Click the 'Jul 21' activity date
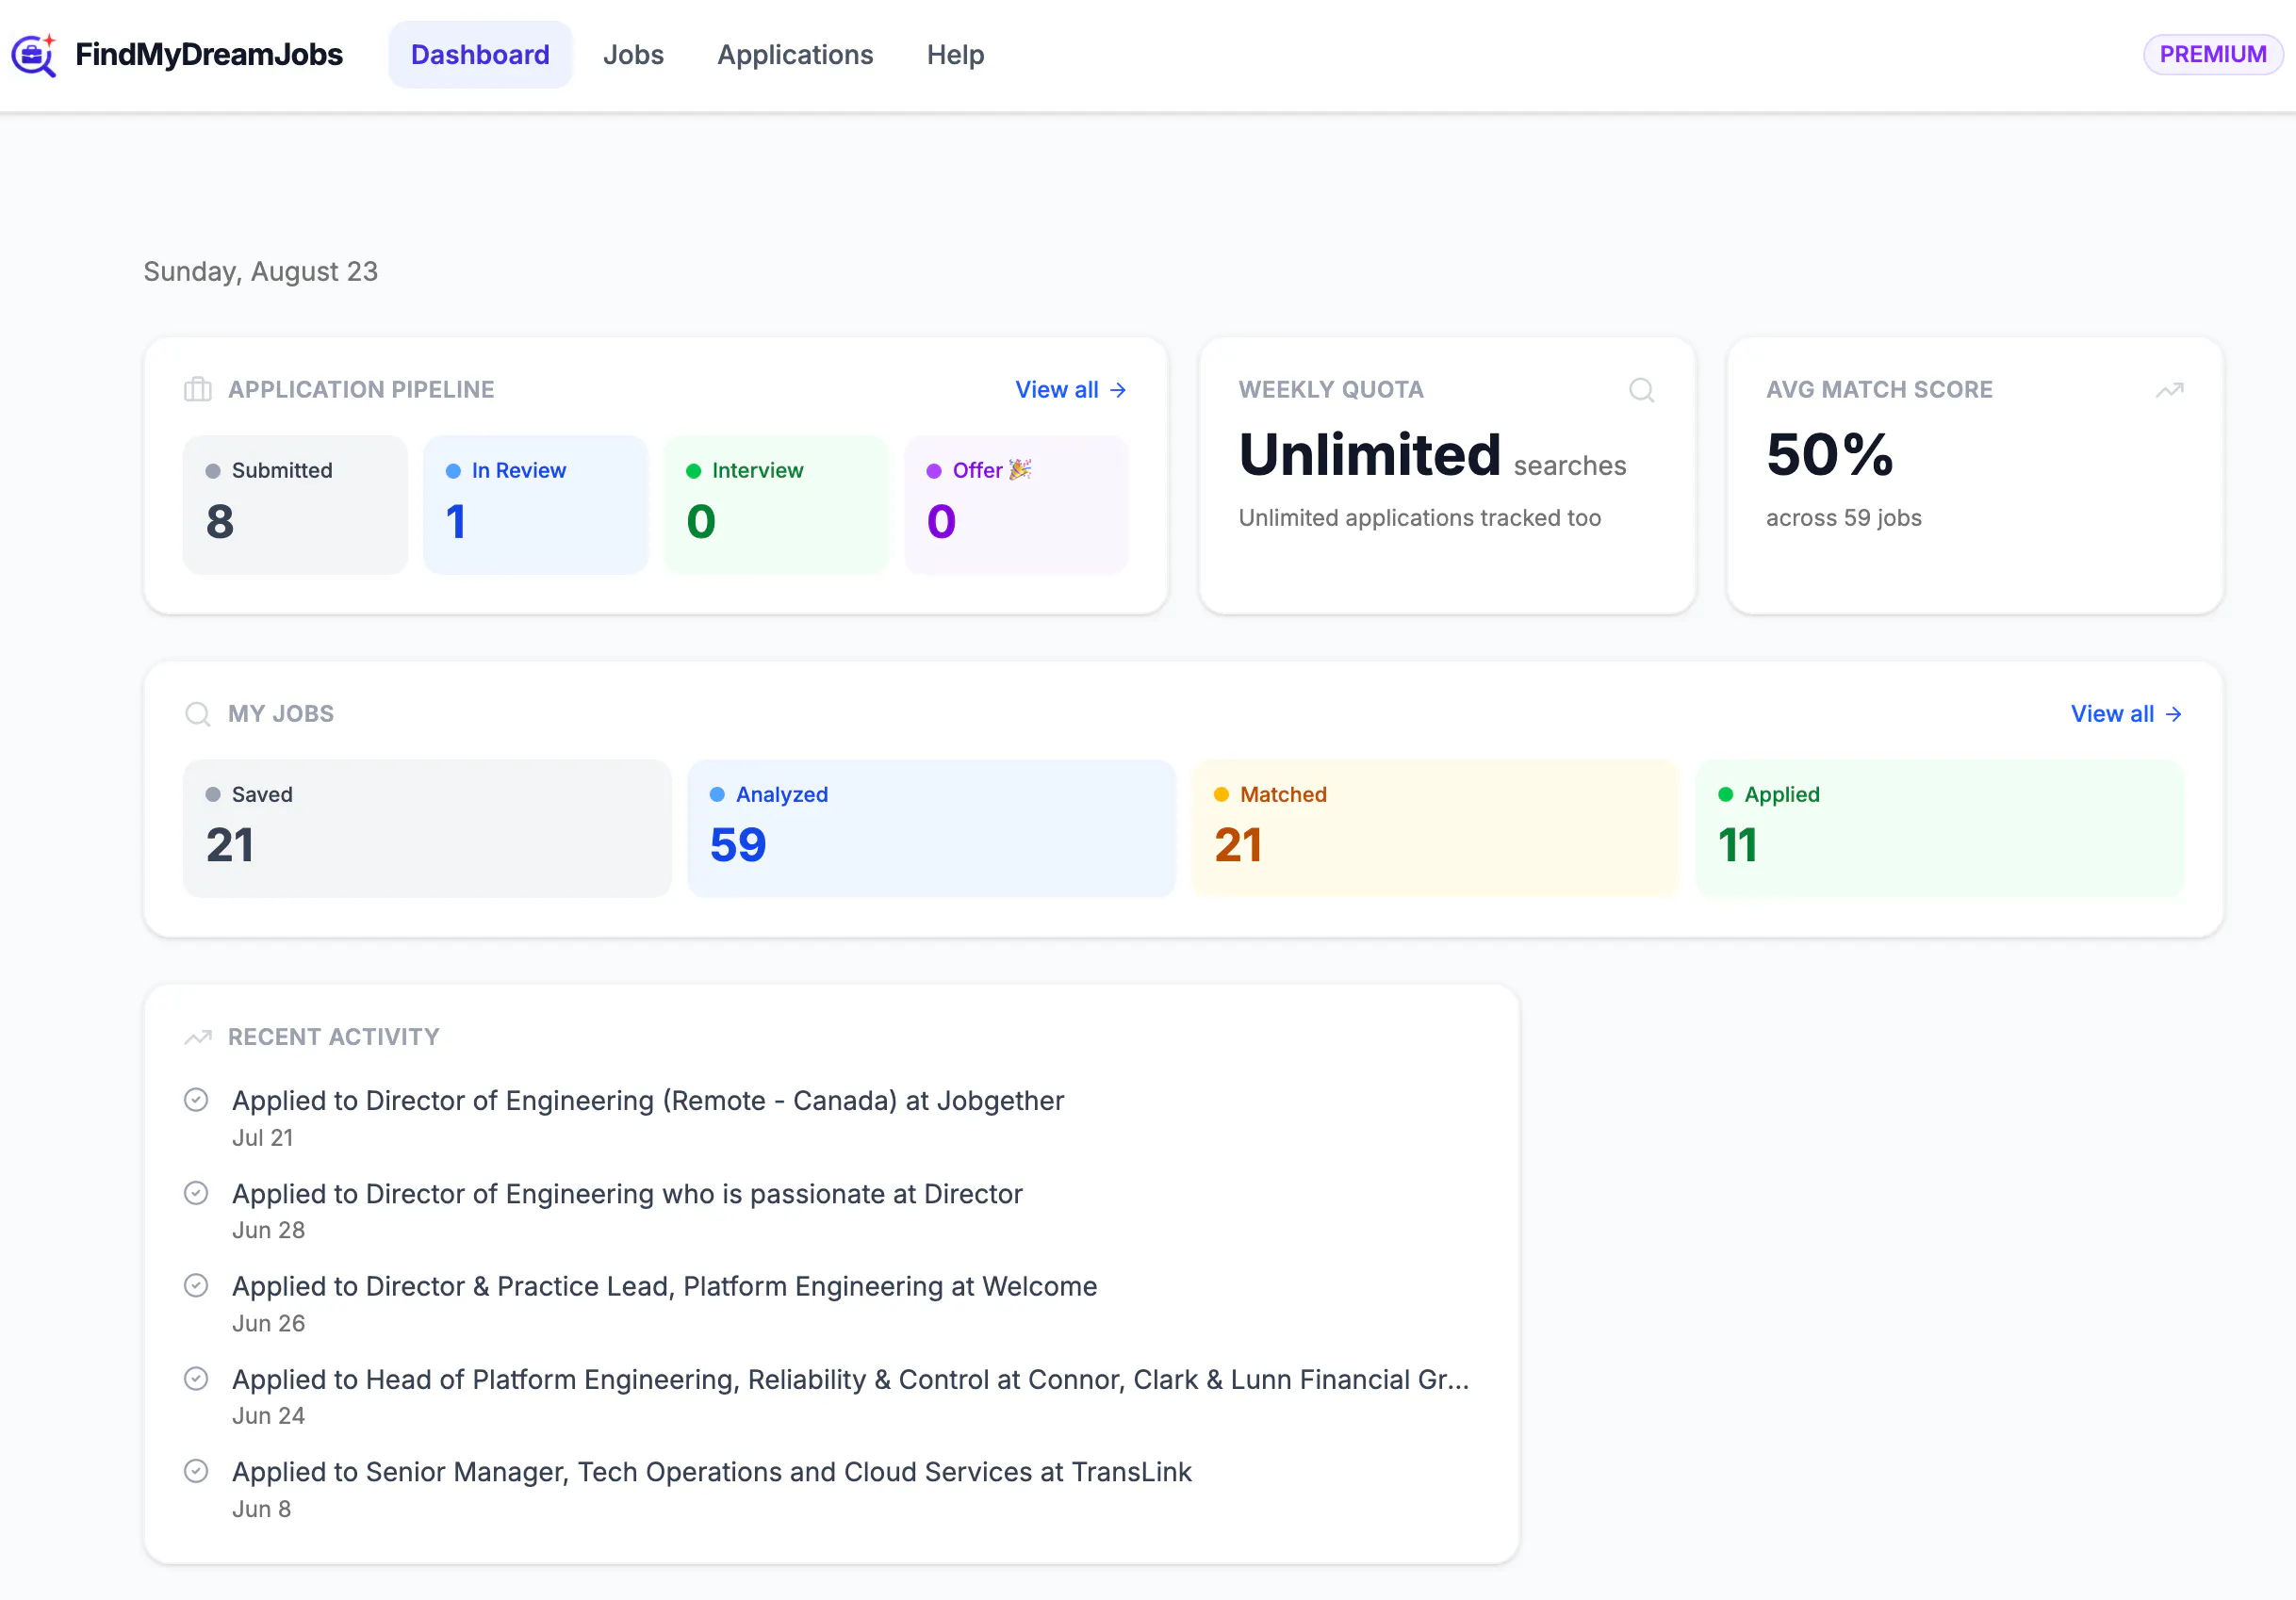The image size is (2296, 1600). coord(262,1138)
